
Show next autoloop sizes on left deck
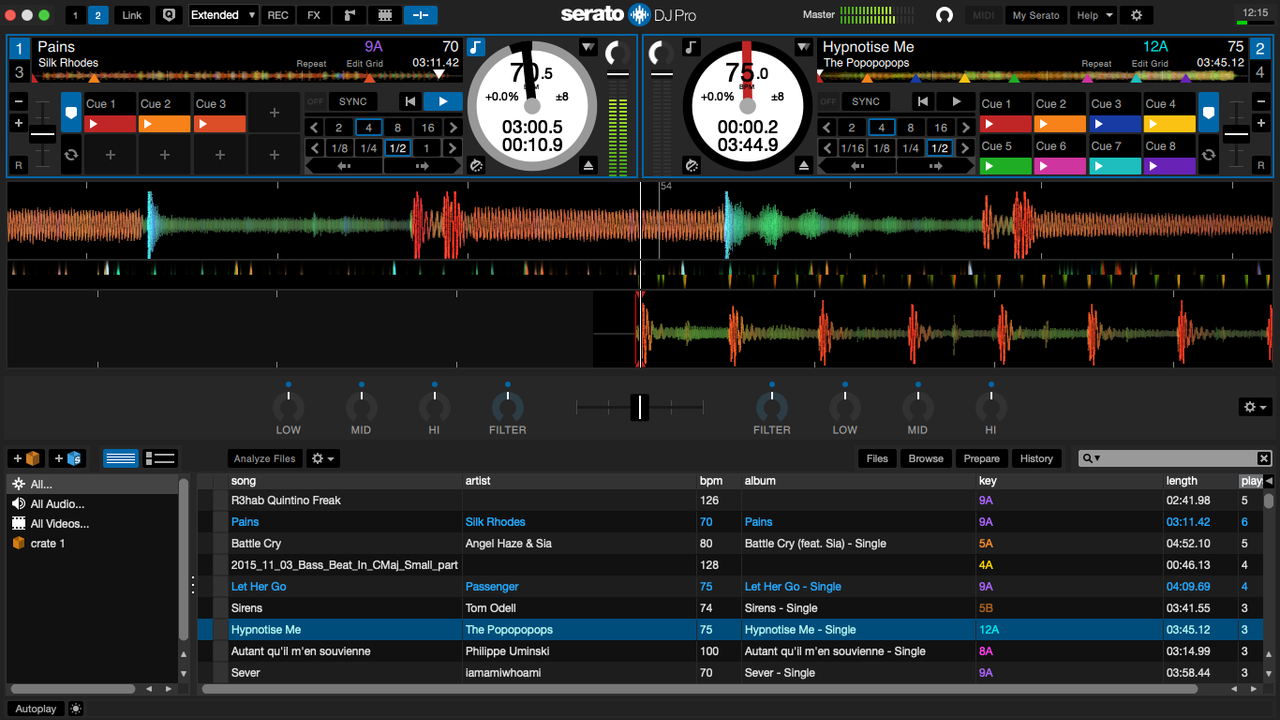coord(454,128)
